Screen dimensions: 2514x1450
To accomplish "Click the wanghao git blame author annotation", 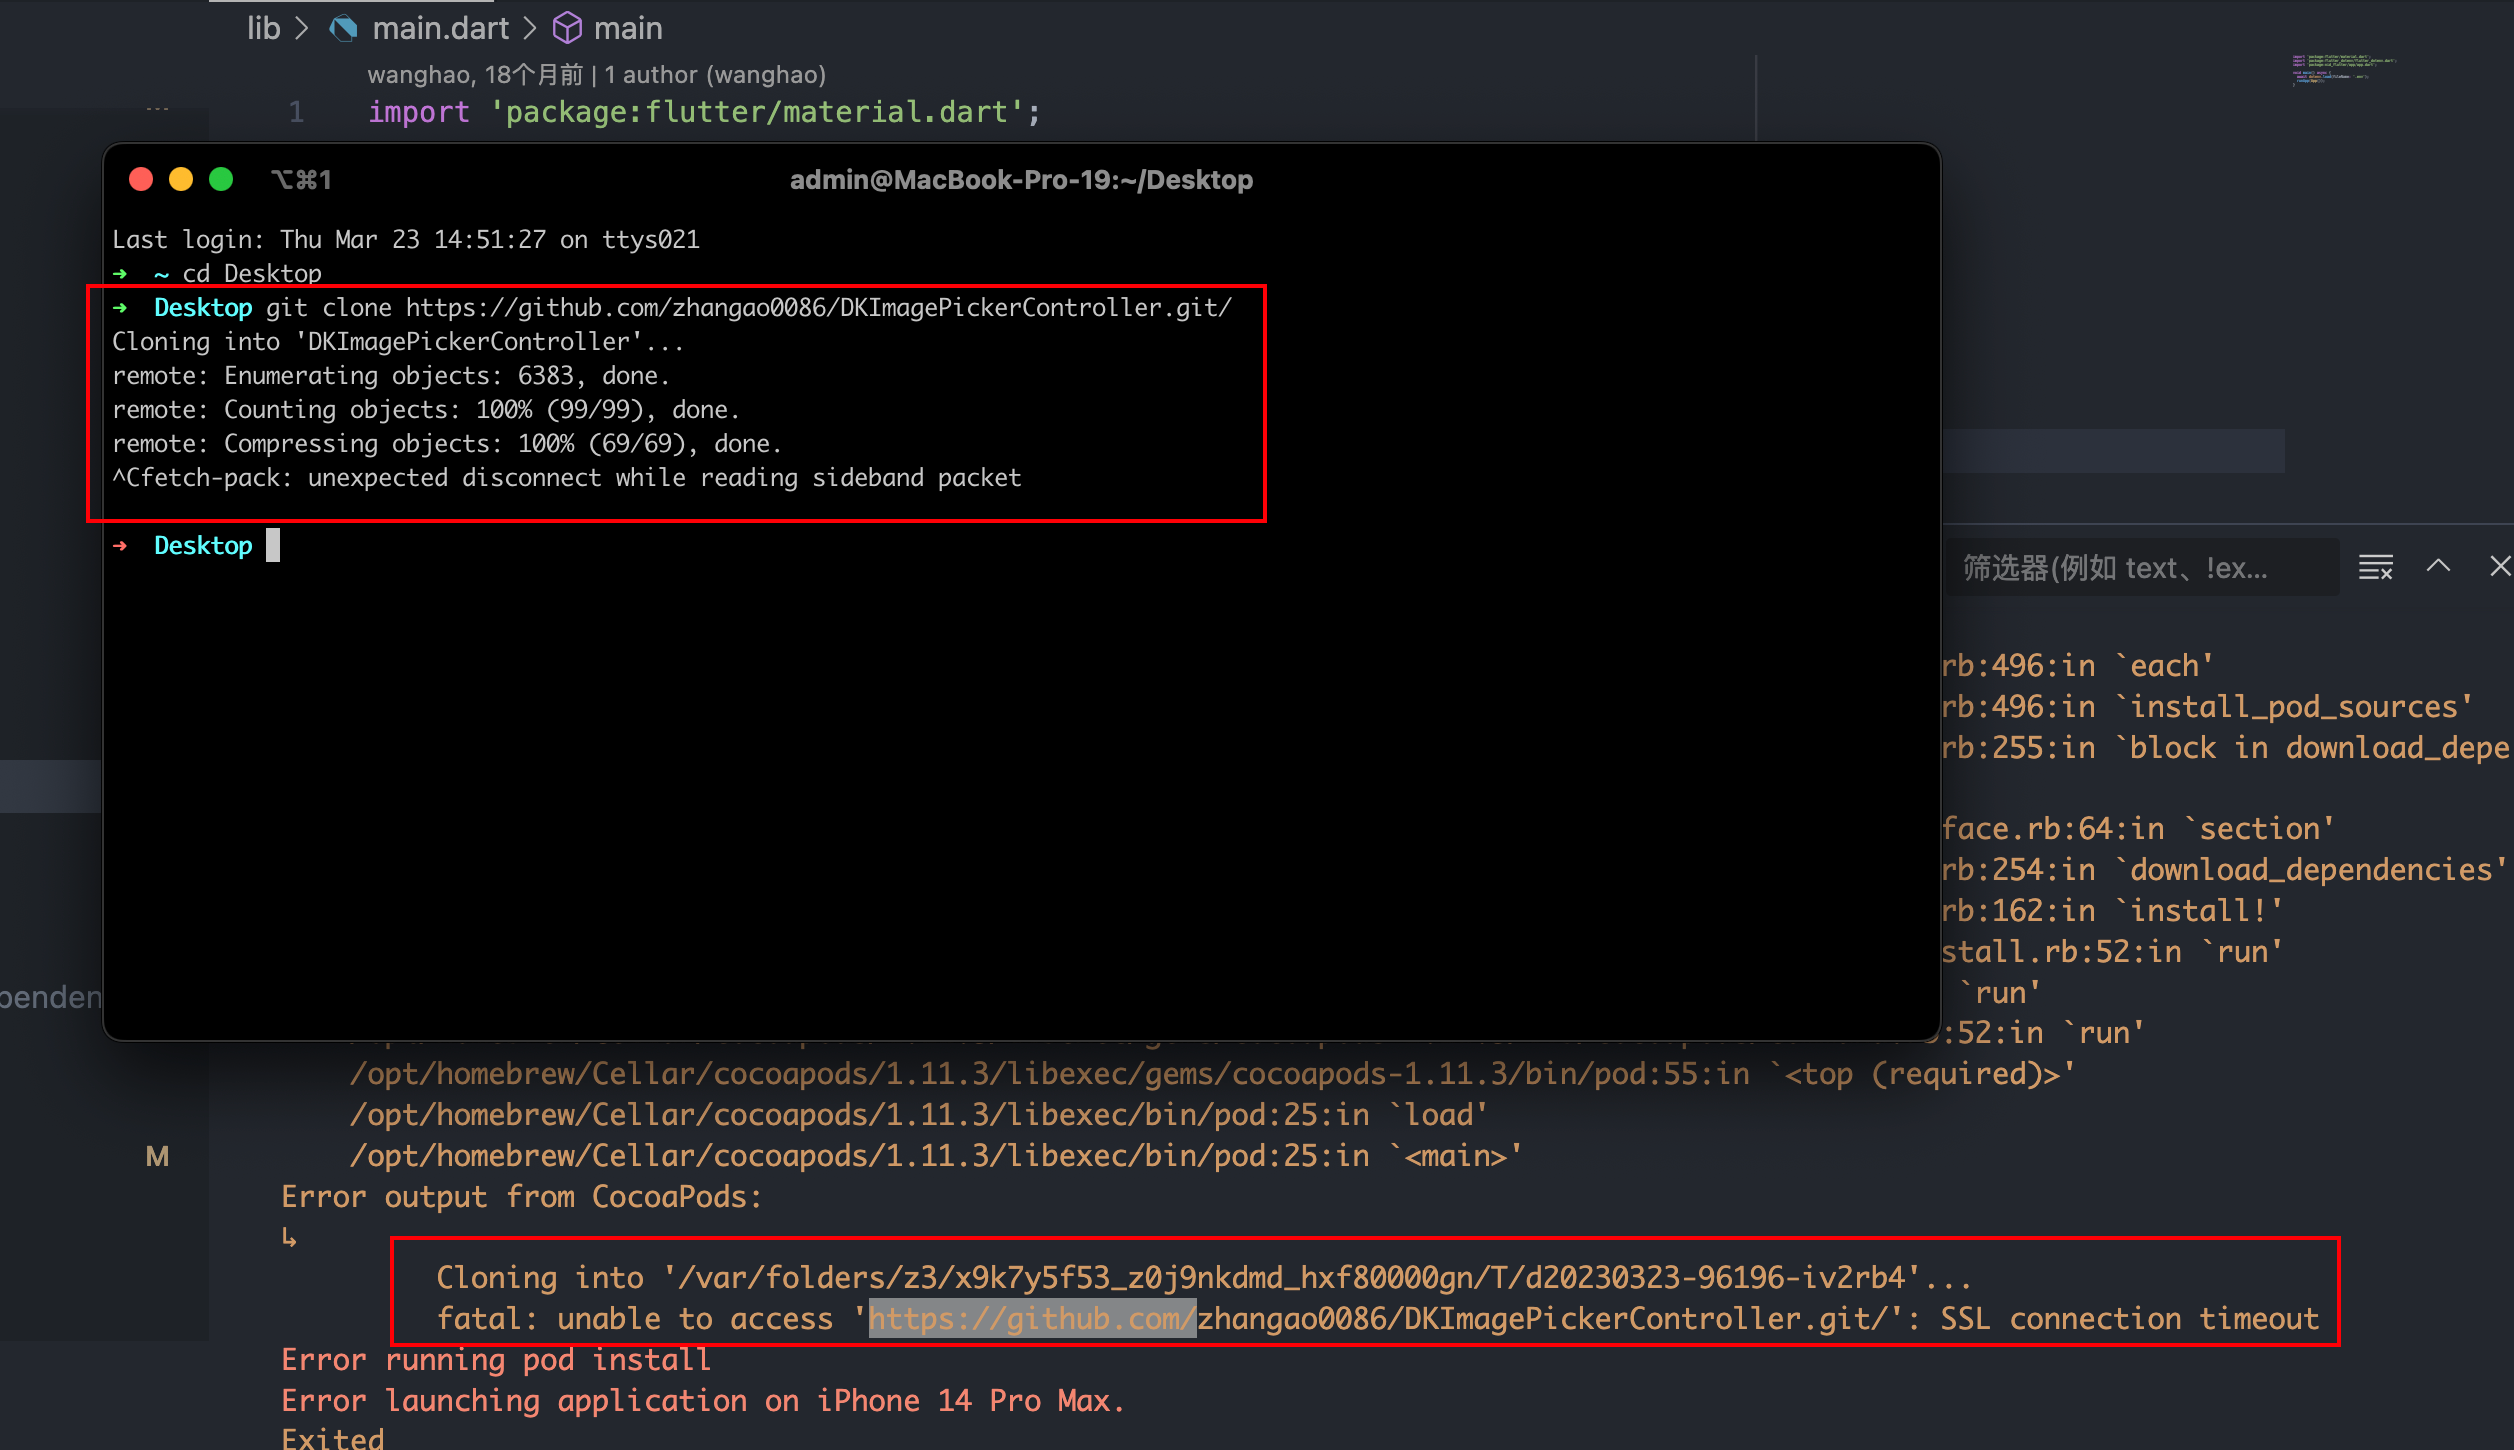I will pyautogui.click(x=596, y=75).
